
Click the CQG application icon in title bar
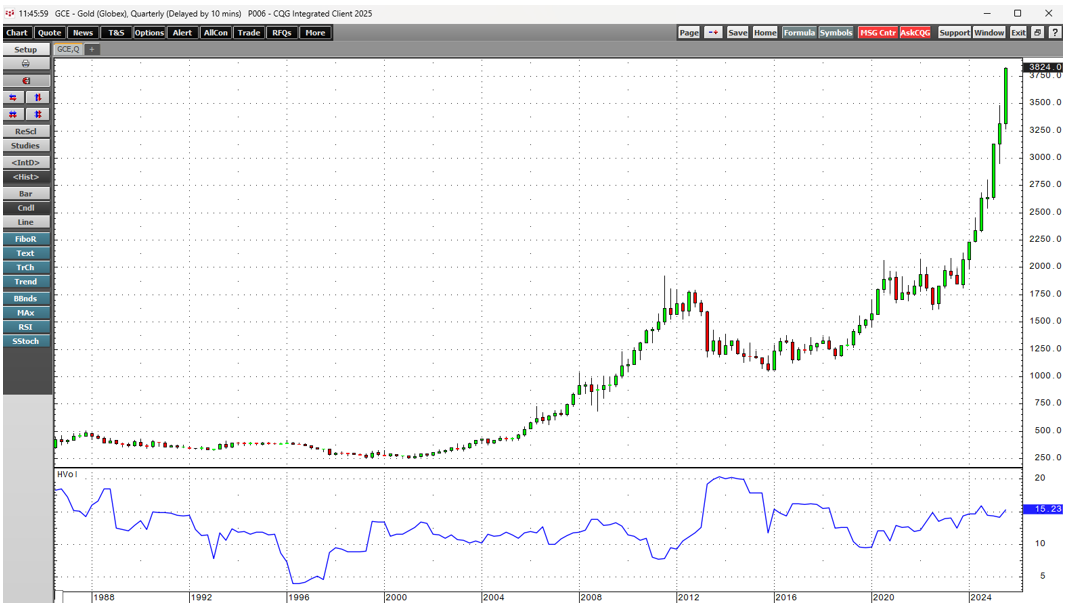[10, 13]
